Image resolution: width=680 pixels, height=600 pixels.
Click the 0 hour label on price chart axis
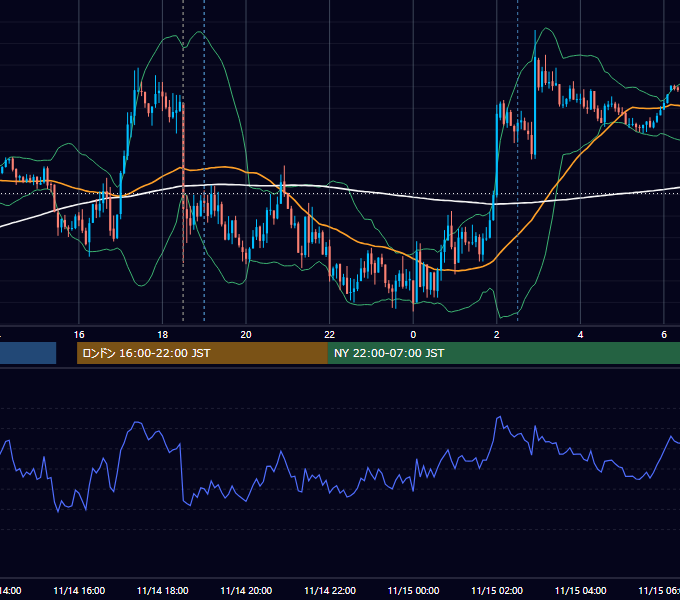(x=413, y=335)
